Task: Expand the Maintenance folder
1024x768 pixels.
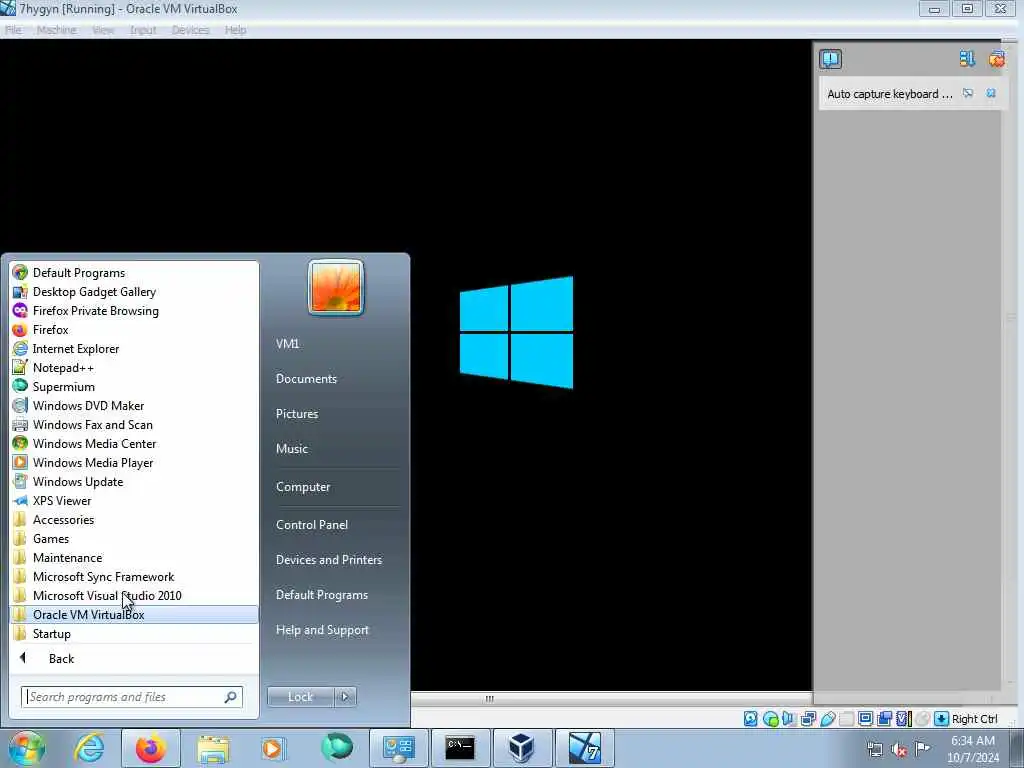Action: pos(134,558)
